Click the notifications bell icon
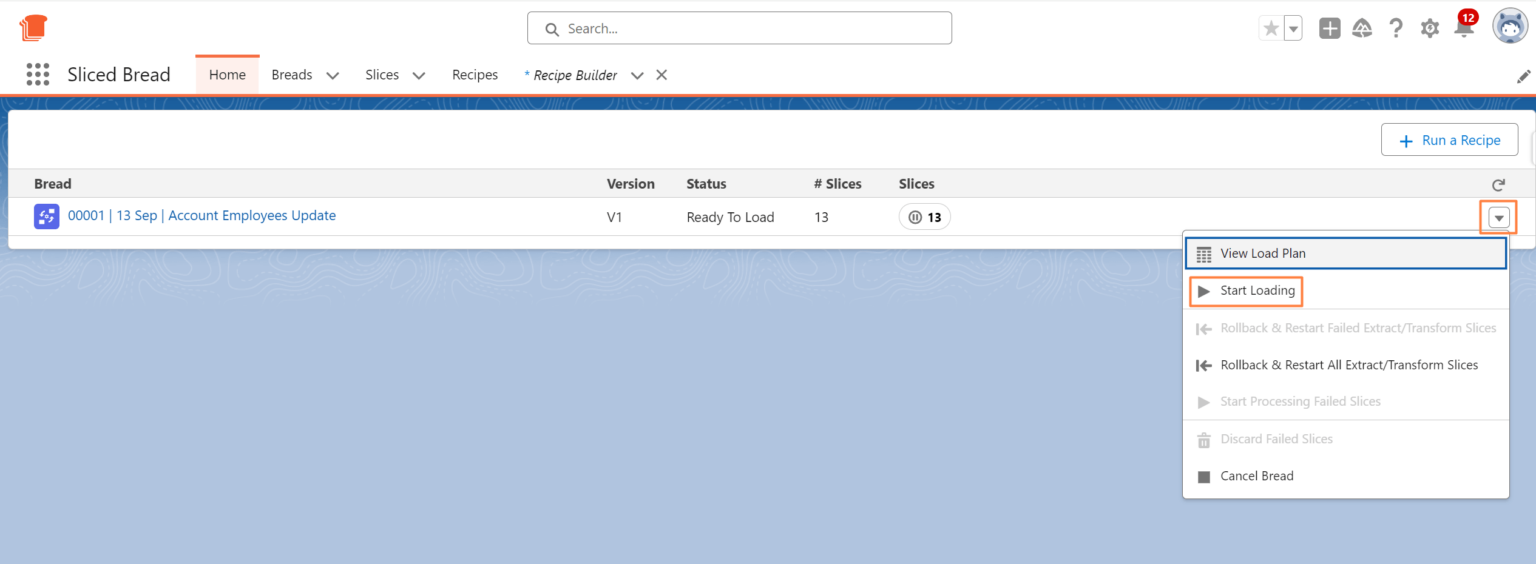Image resolution: width=1536 pixels, height=564 pixels. click(1463, 29)
